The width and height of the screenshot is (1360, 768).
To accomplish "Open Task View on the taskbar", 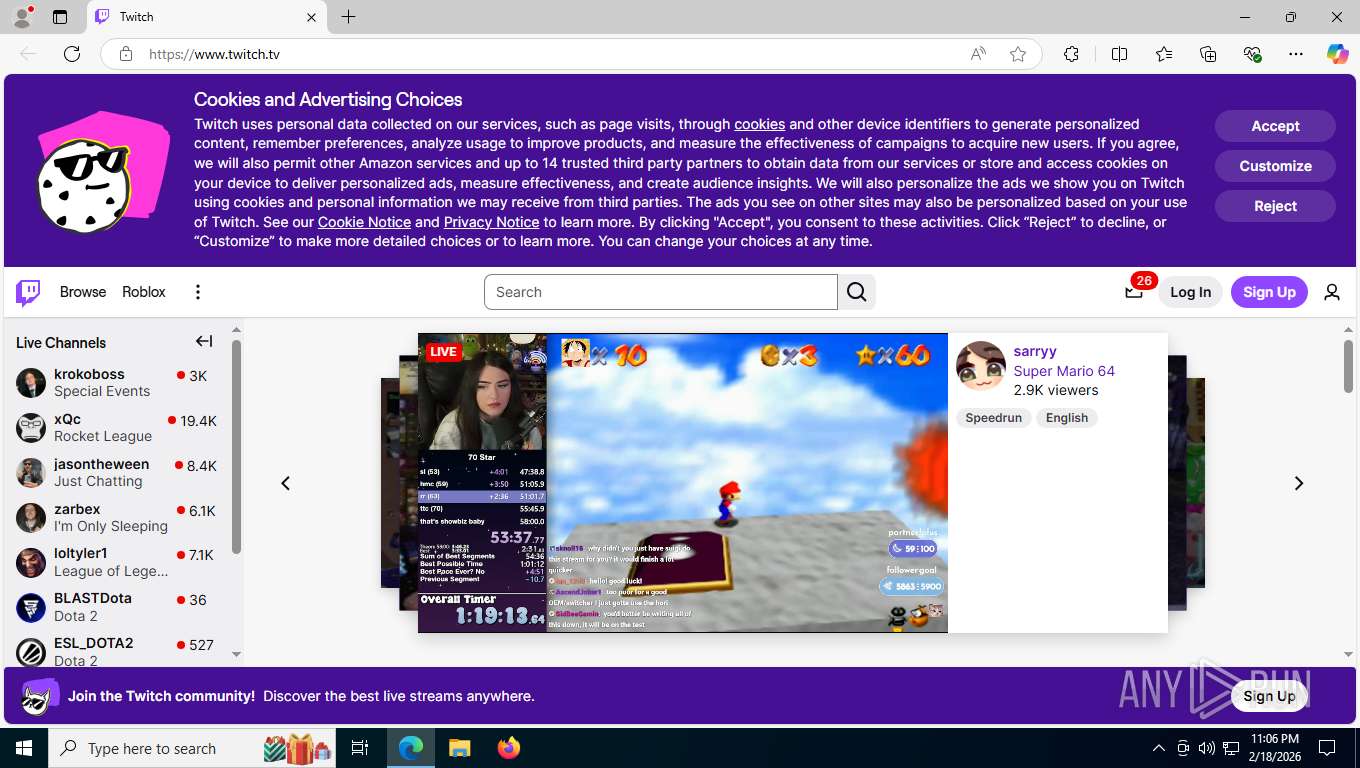I will [360, 748].
